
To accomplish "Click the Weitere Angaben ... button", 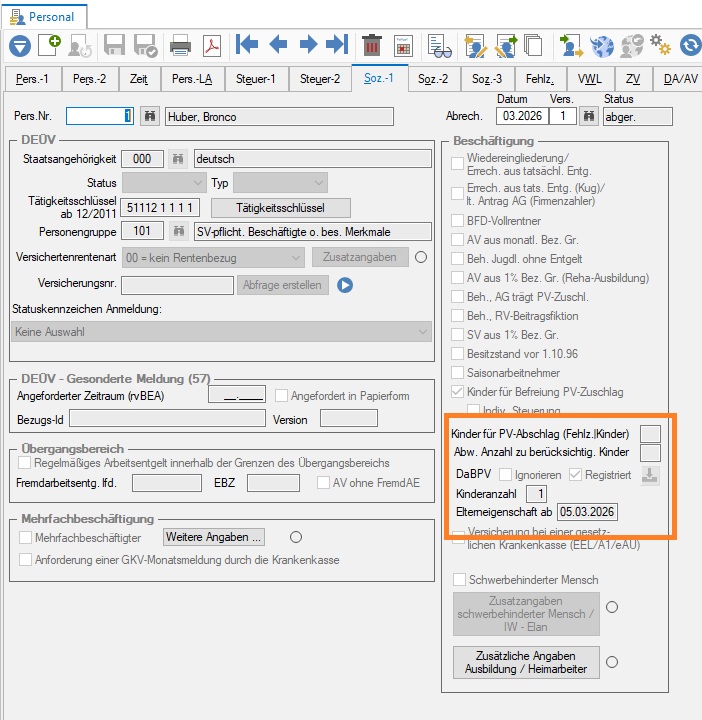I will click(213, 537).
